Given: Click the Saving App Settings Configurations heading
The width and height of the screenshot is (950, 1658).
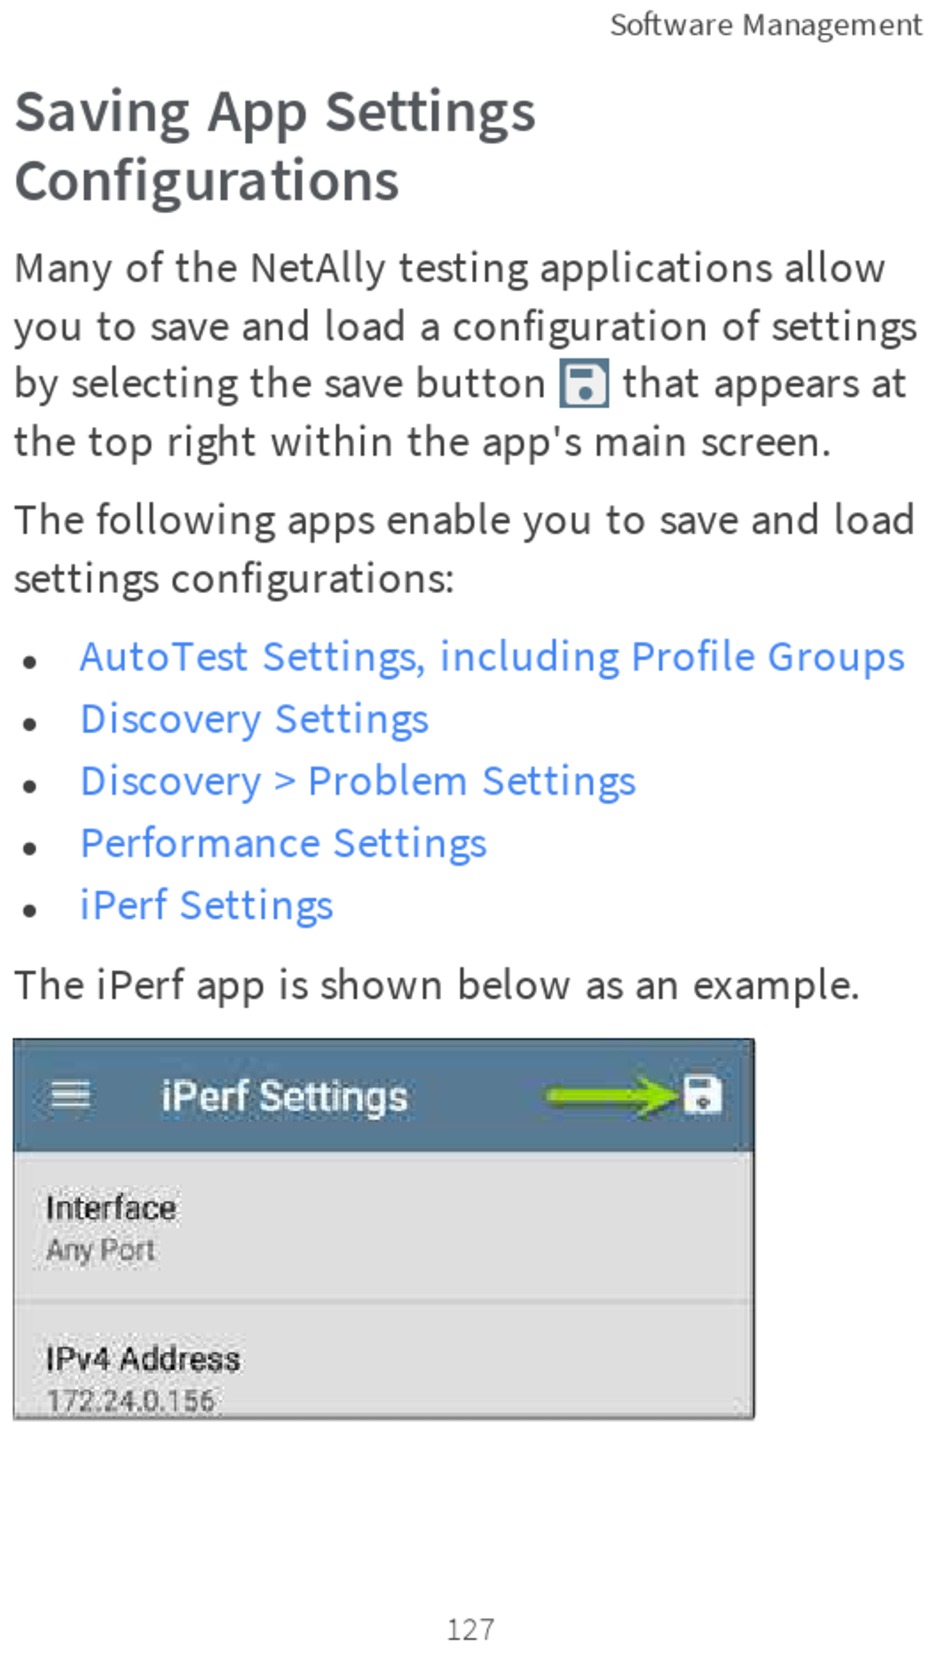Looking at the screenshot, I should [275, 146].
